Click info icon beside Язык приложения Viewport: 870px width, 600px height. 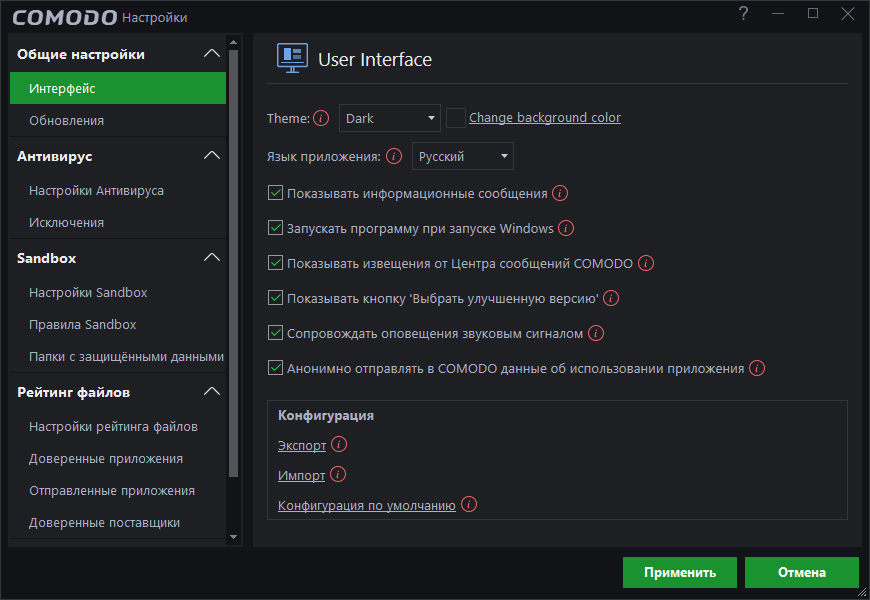coord(394,156)
